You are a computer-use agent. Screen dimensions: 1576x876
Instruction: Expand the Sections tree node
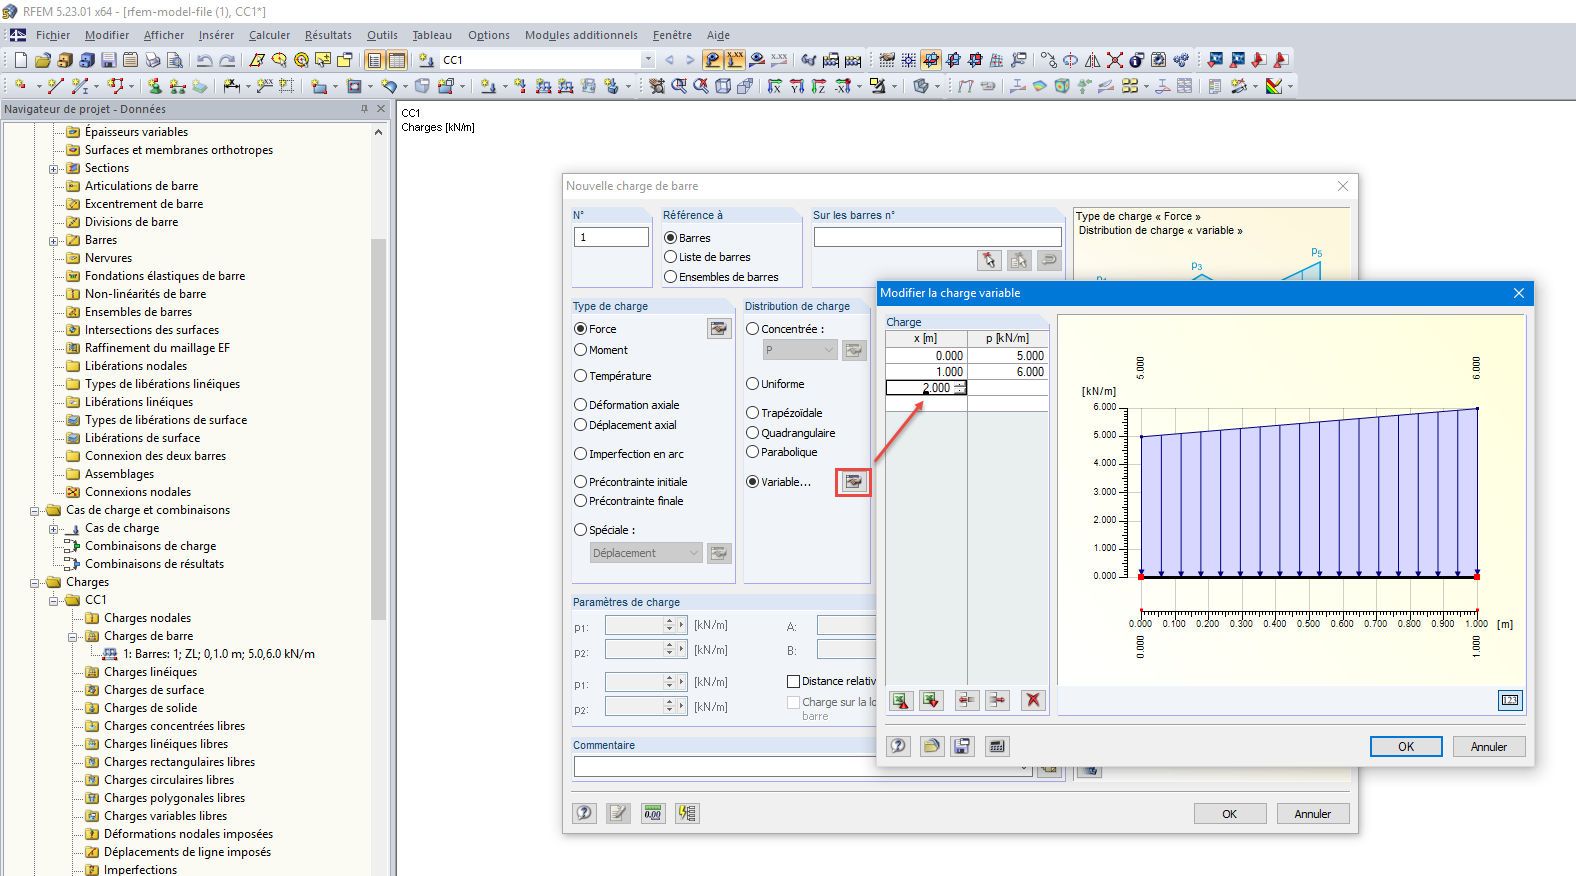(x=54, y=169)
